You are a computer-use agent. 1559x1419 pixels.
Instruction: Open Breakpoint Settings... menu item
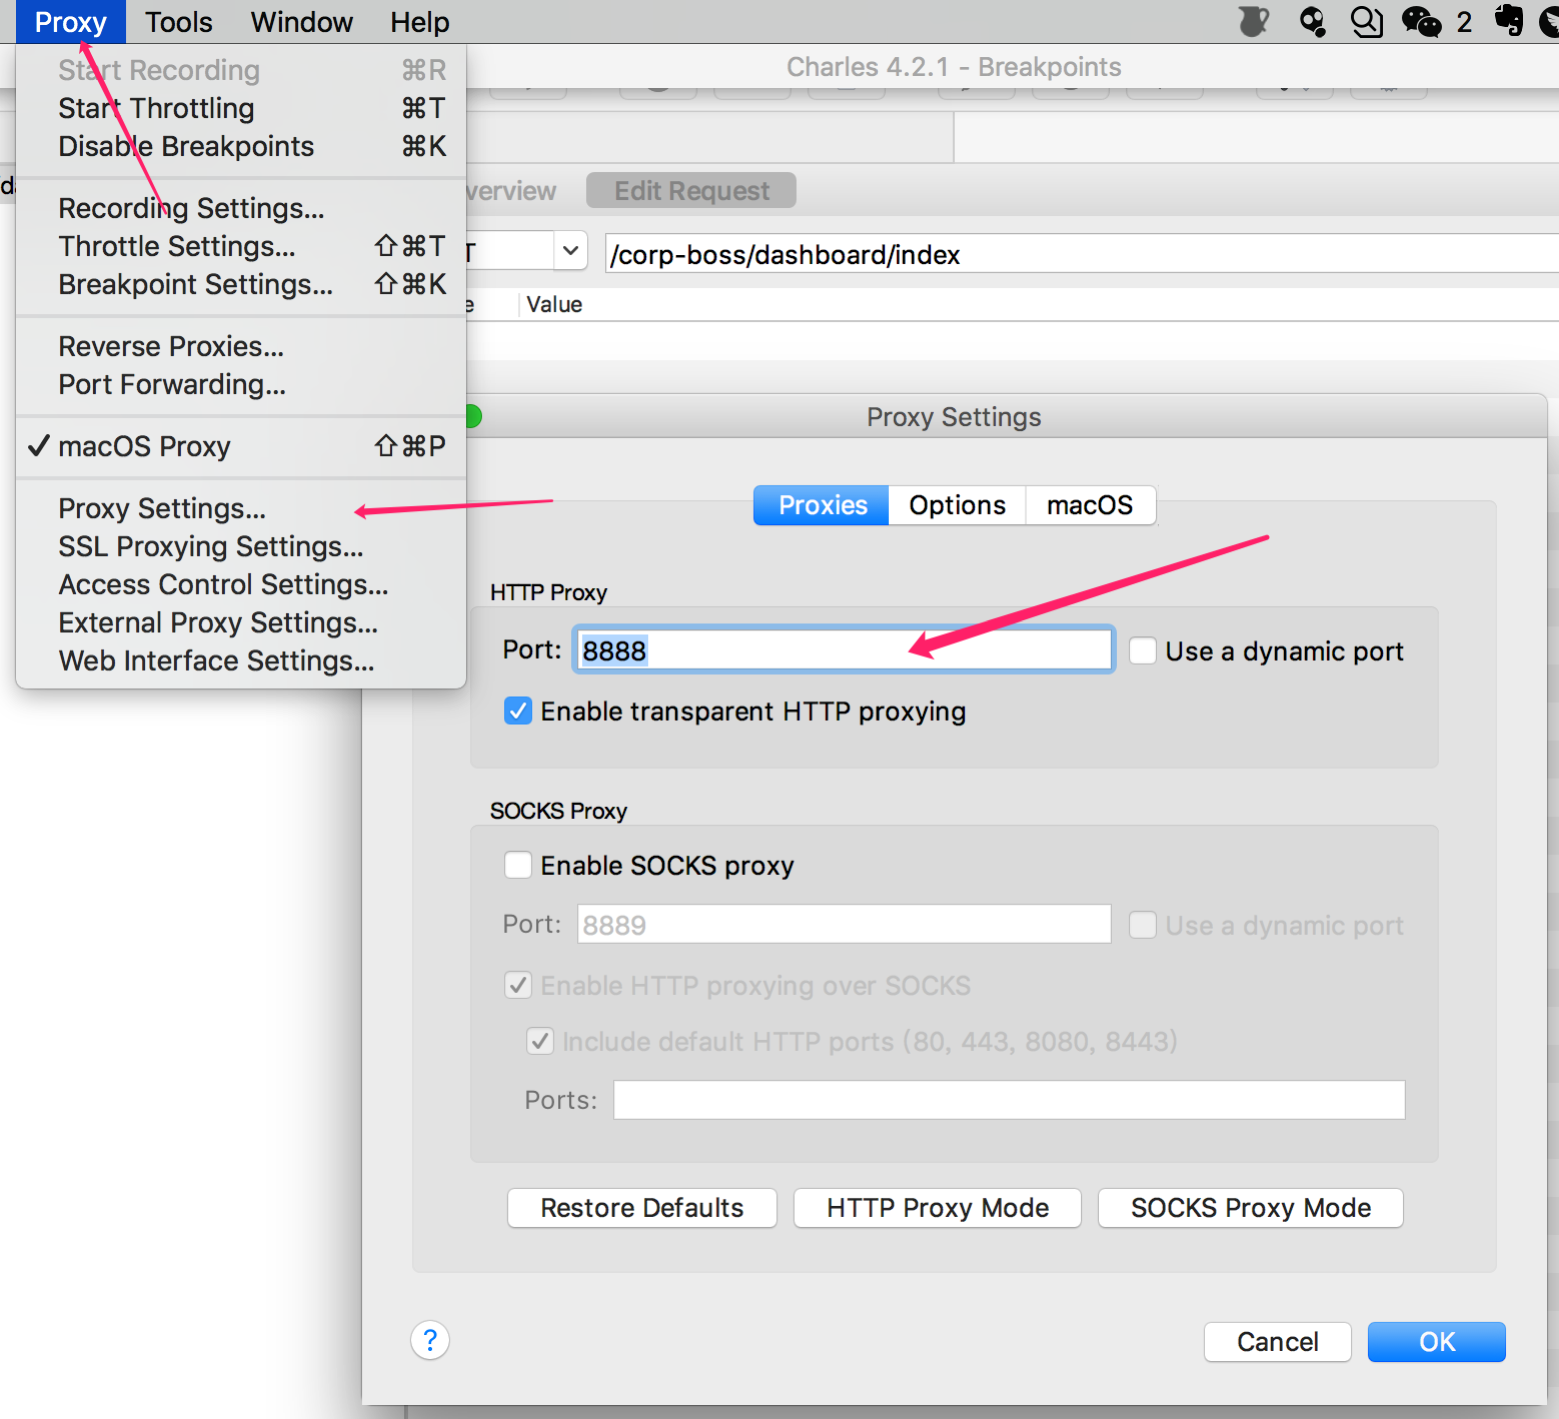(x=241, y=284)
